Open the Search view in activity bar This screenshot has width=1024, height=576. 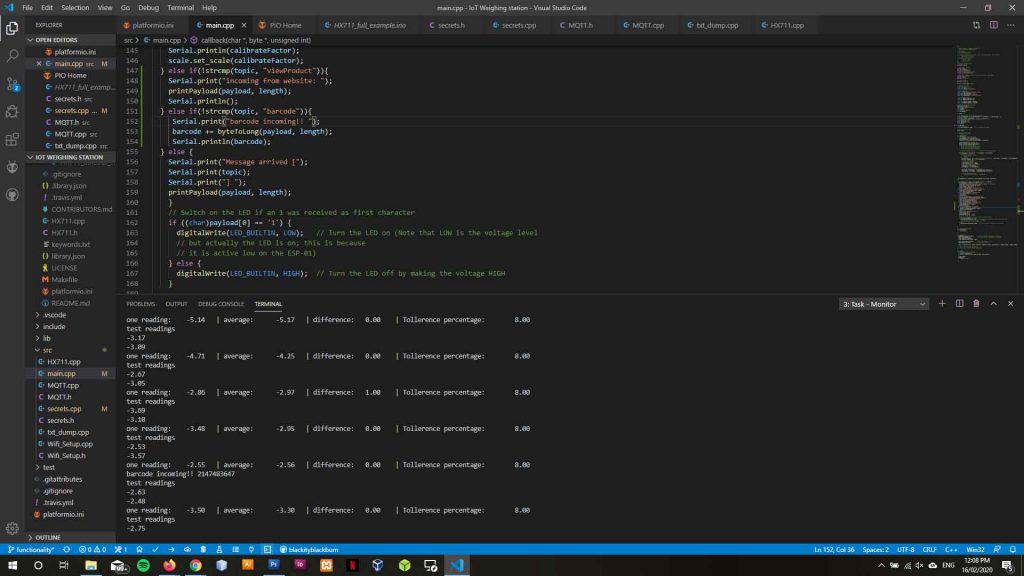point(13,56)
